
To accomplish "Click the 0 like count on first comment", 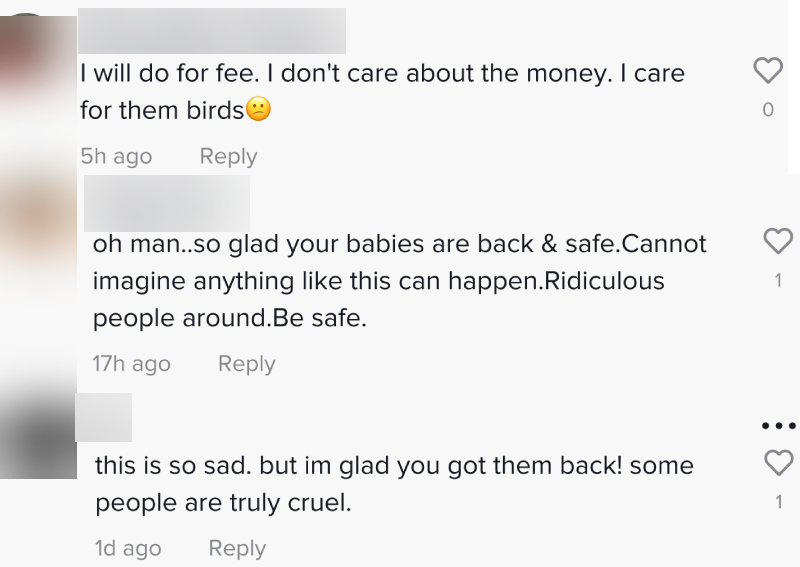I will tap(768, 110).
